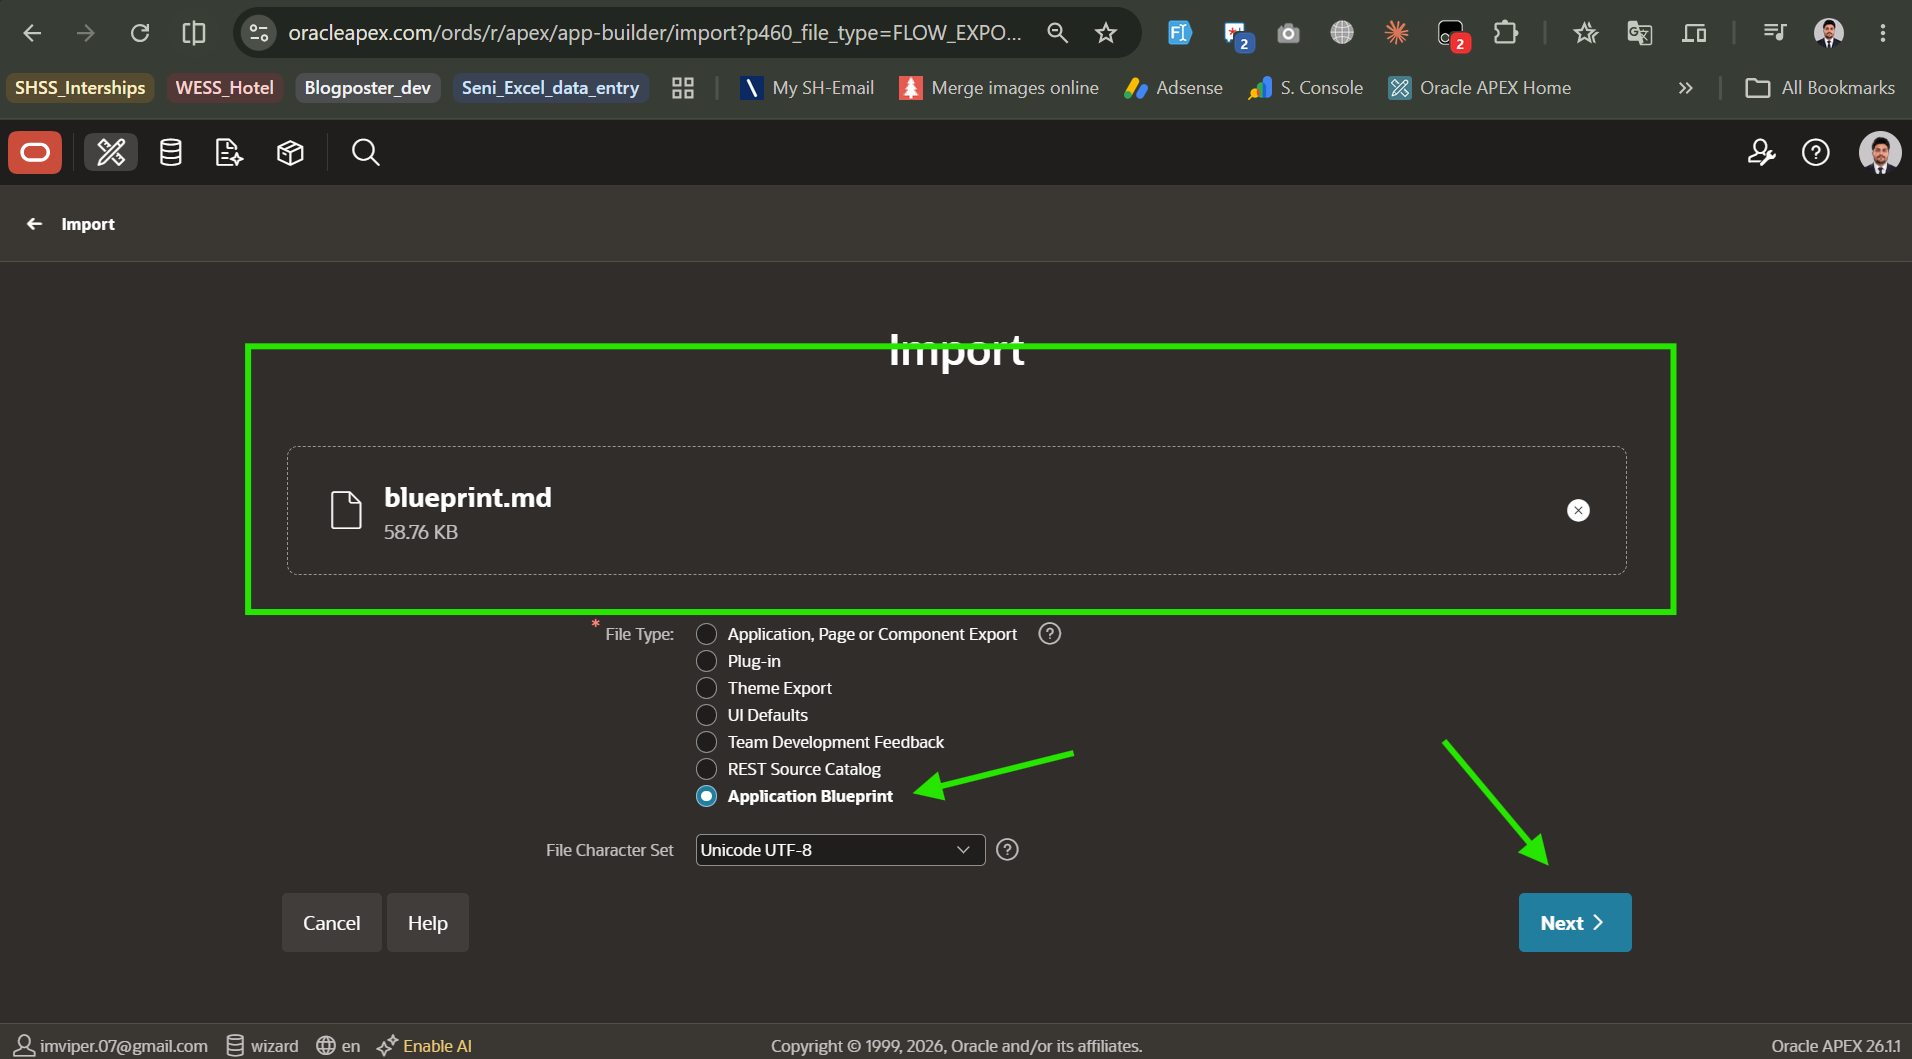The width and height of the screenshot is (1912, 1059).
Task: Open the Chrome three-dot menu
Action: [x=1882, y=33]
